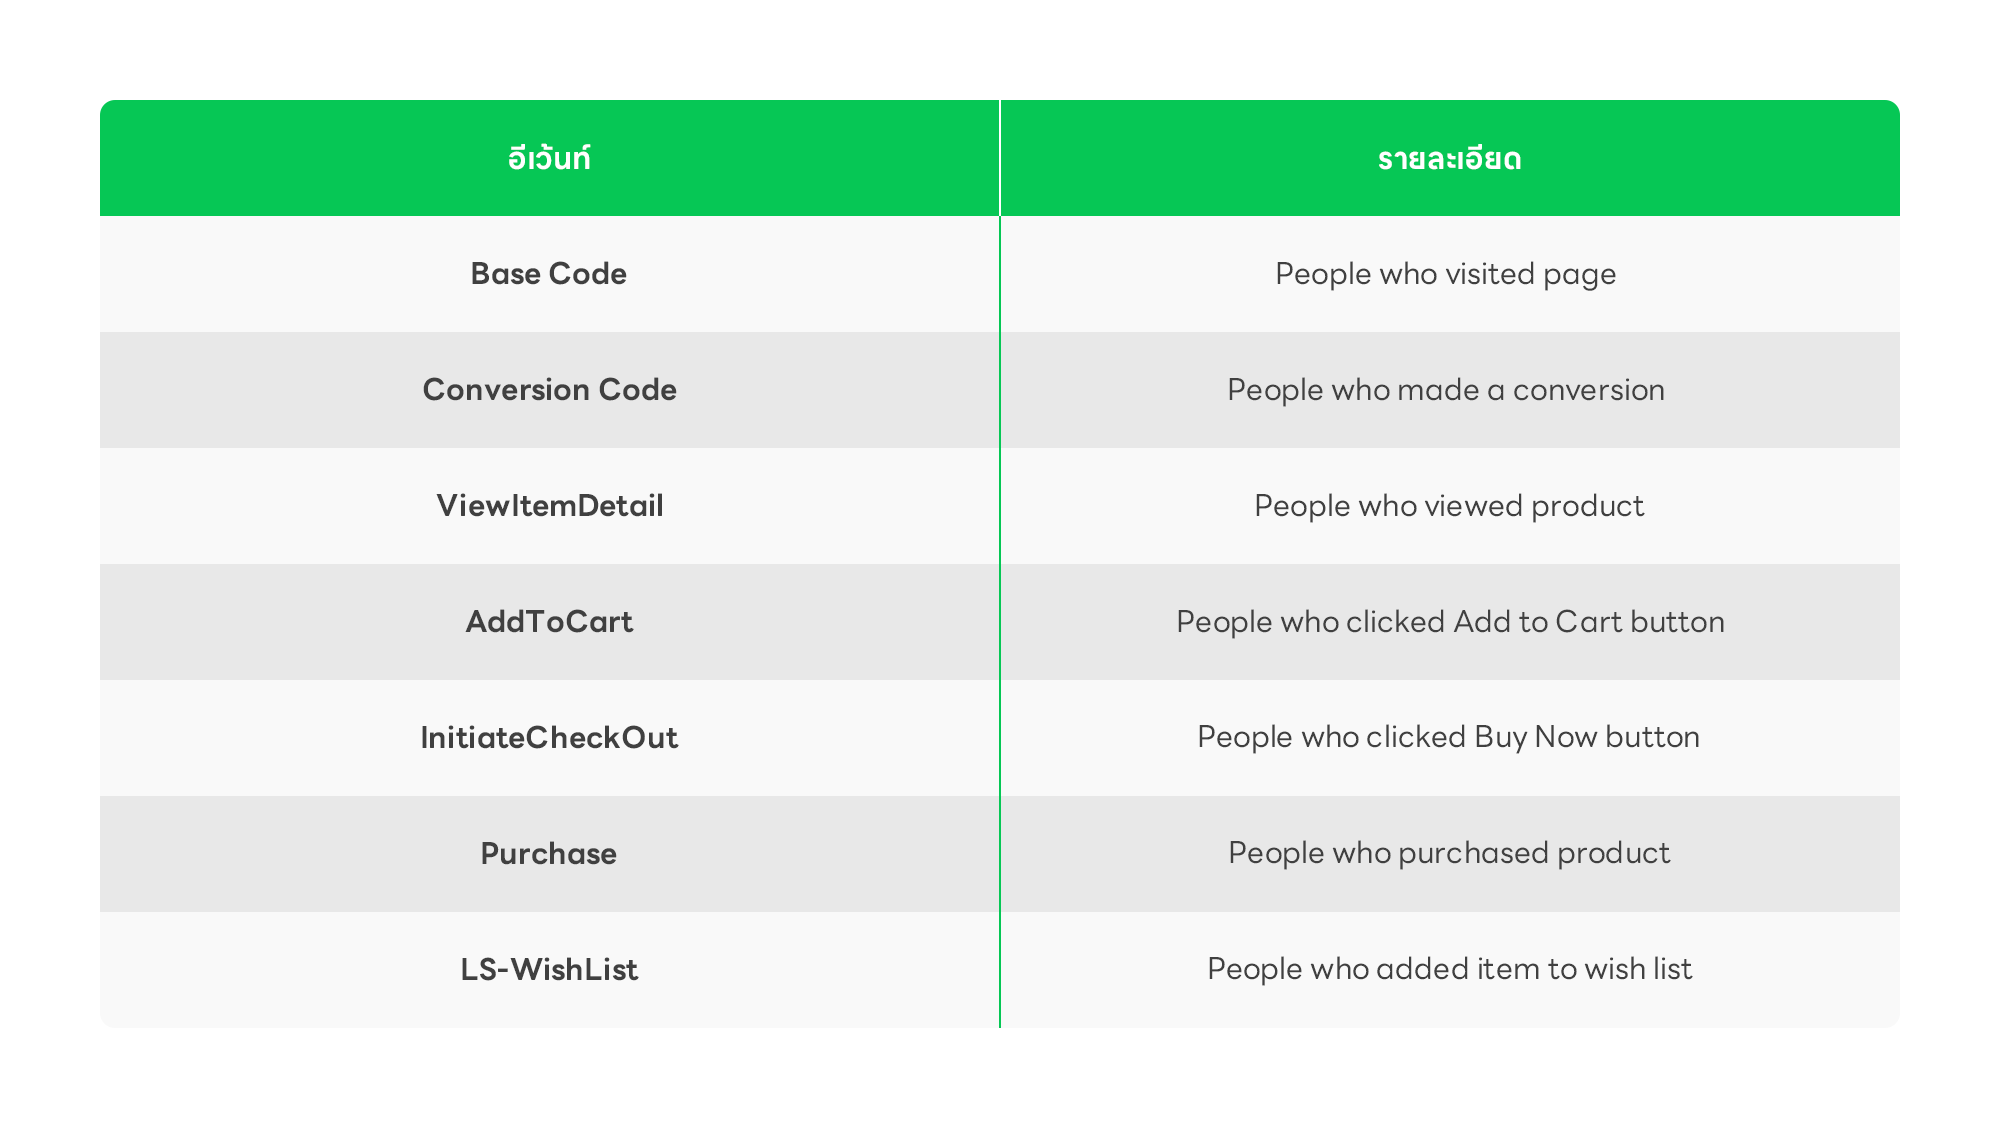Screen dimensions: 2000x1128
Task: Select 'People who purchased product' description
Action: (1449, 854)
